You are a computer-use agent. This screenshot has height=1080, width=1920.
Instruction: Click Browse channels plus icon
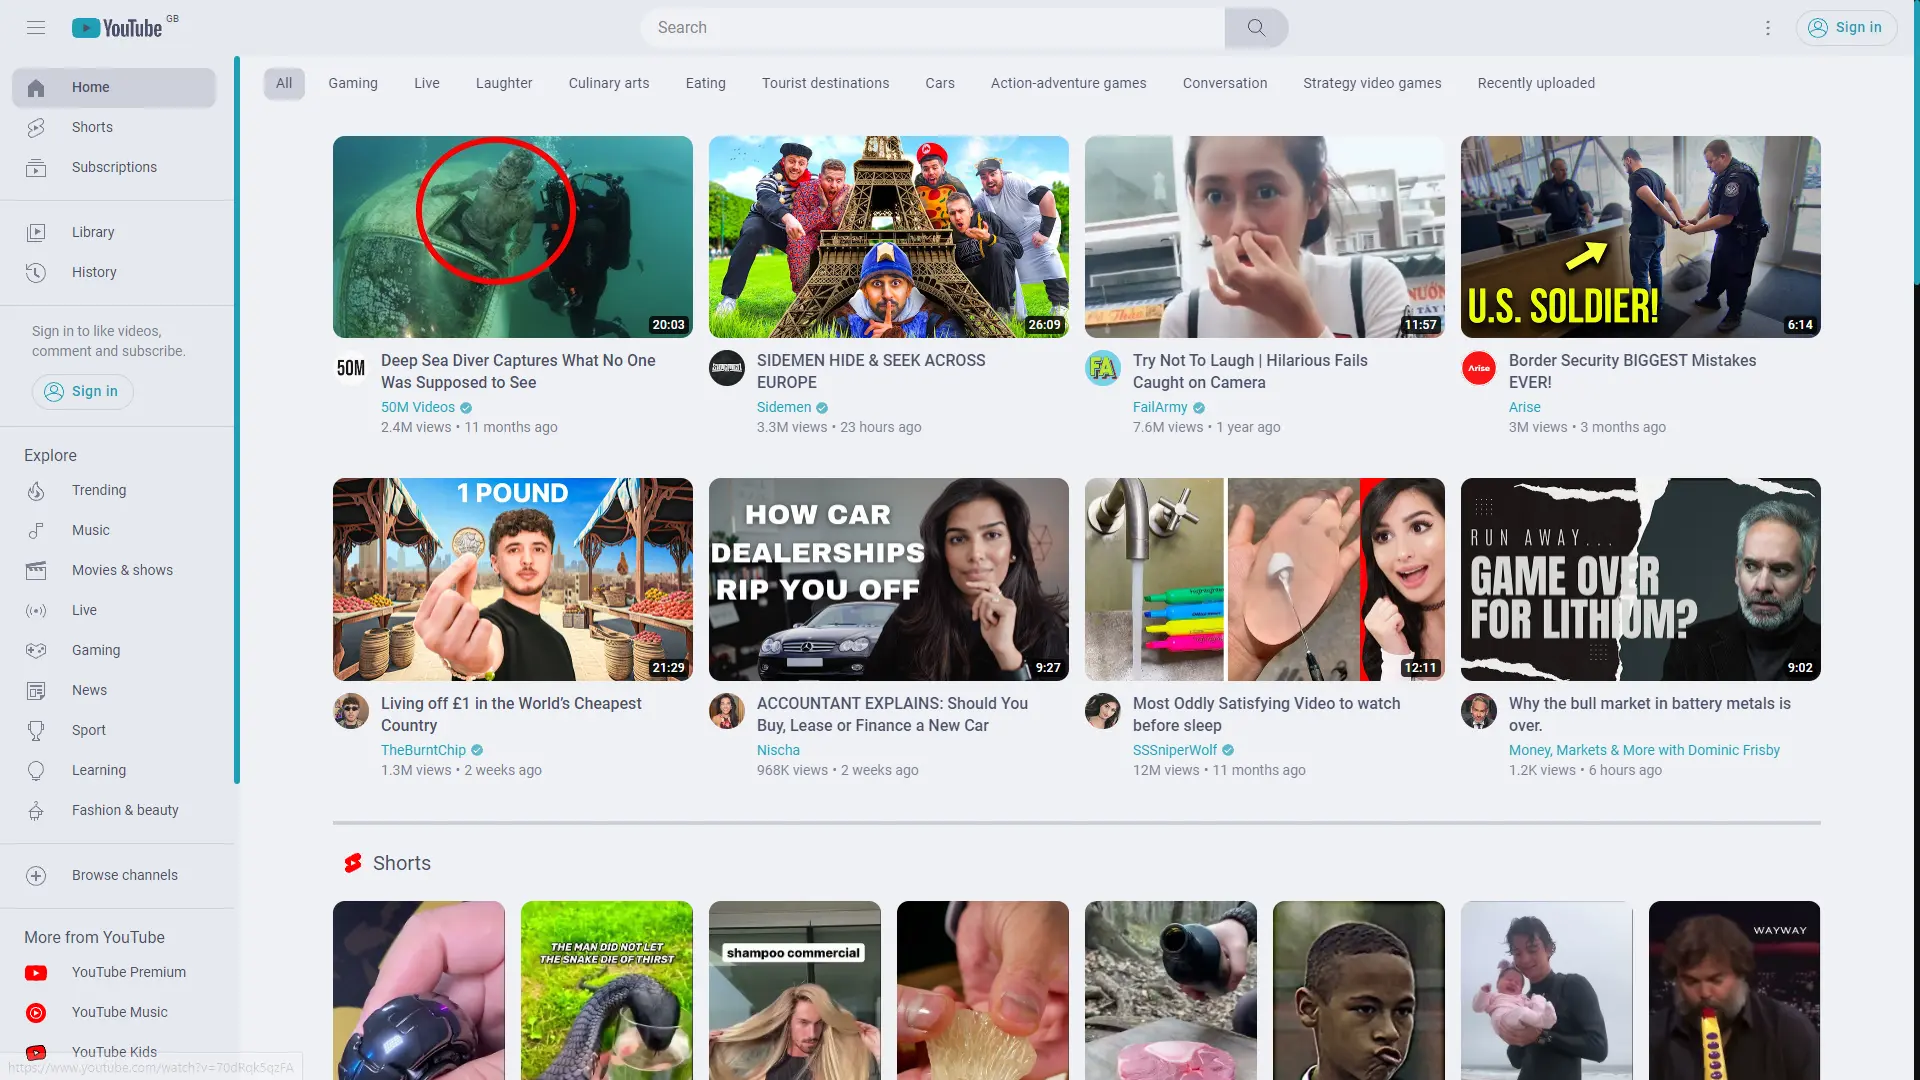pos(36,876)
